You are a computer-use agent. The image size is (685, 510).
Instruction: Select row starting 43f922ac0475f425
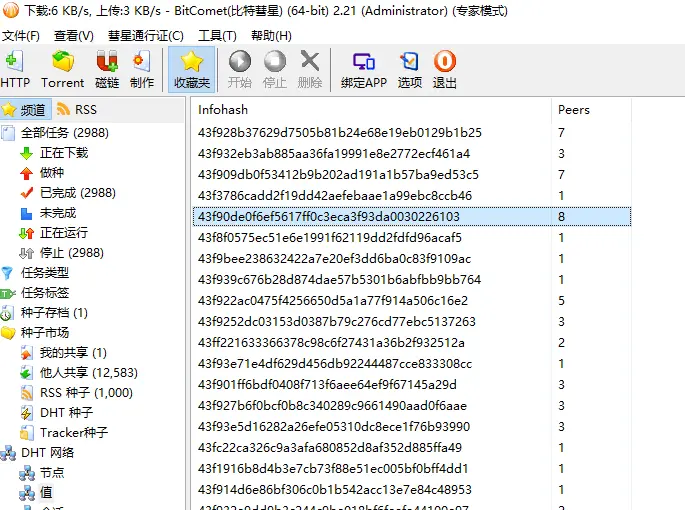(x=412, y=300)
